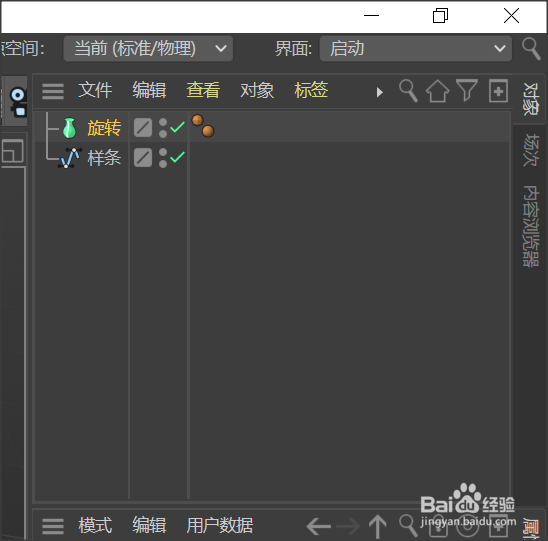Switch to the 场次 side tab
The height and width of the screenshot is (541, 548).
[531, 150]
